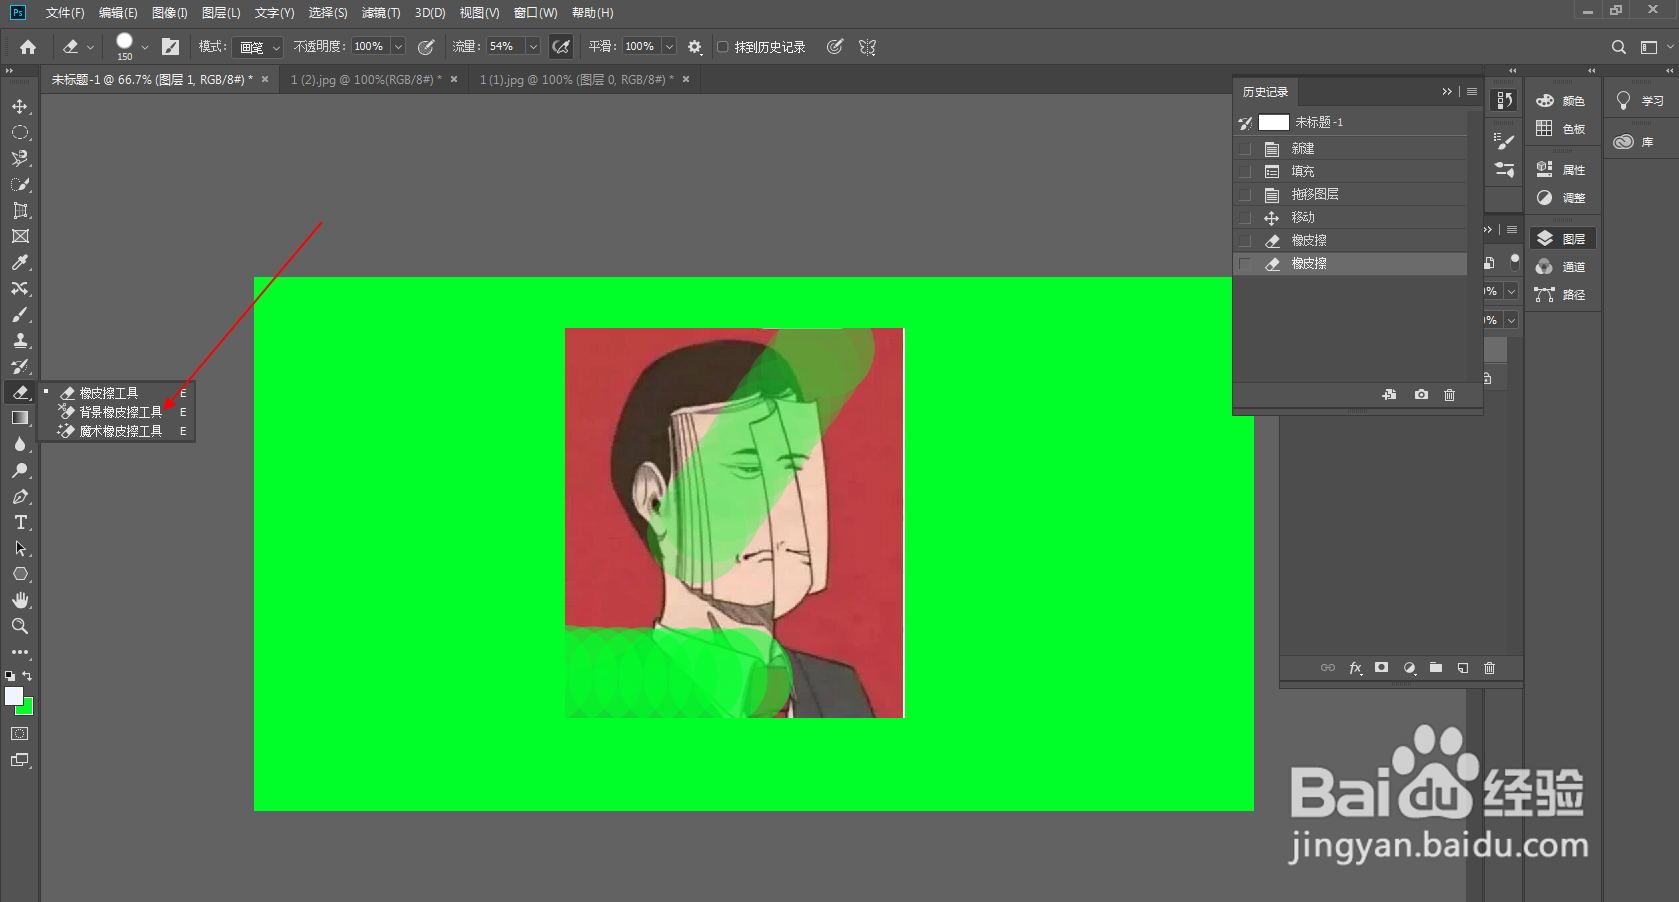Select the Eyedropper tool
The height and width of the screenshot is (902, 1679).
(x=20, y=262)
